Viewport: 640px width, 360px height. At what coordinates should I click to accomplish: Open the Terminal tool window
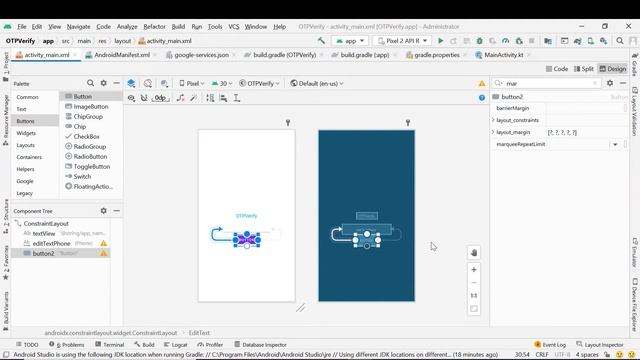pyautogui.click(x=109, y=345)
